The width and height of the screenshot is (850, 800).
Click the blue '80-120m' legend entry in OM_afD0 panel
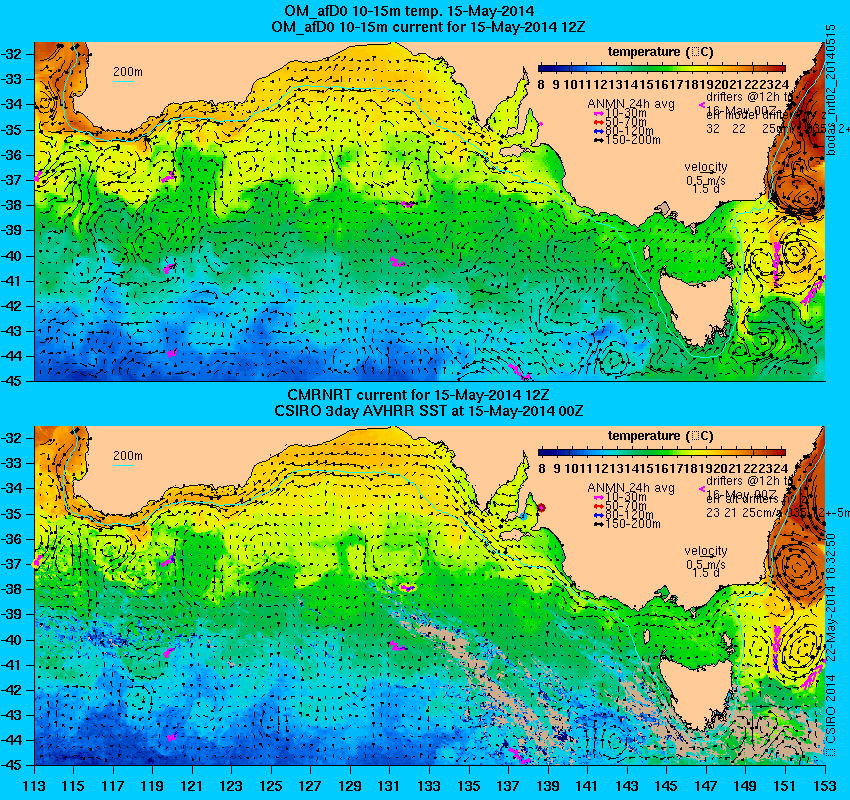[x=624, y=131]
